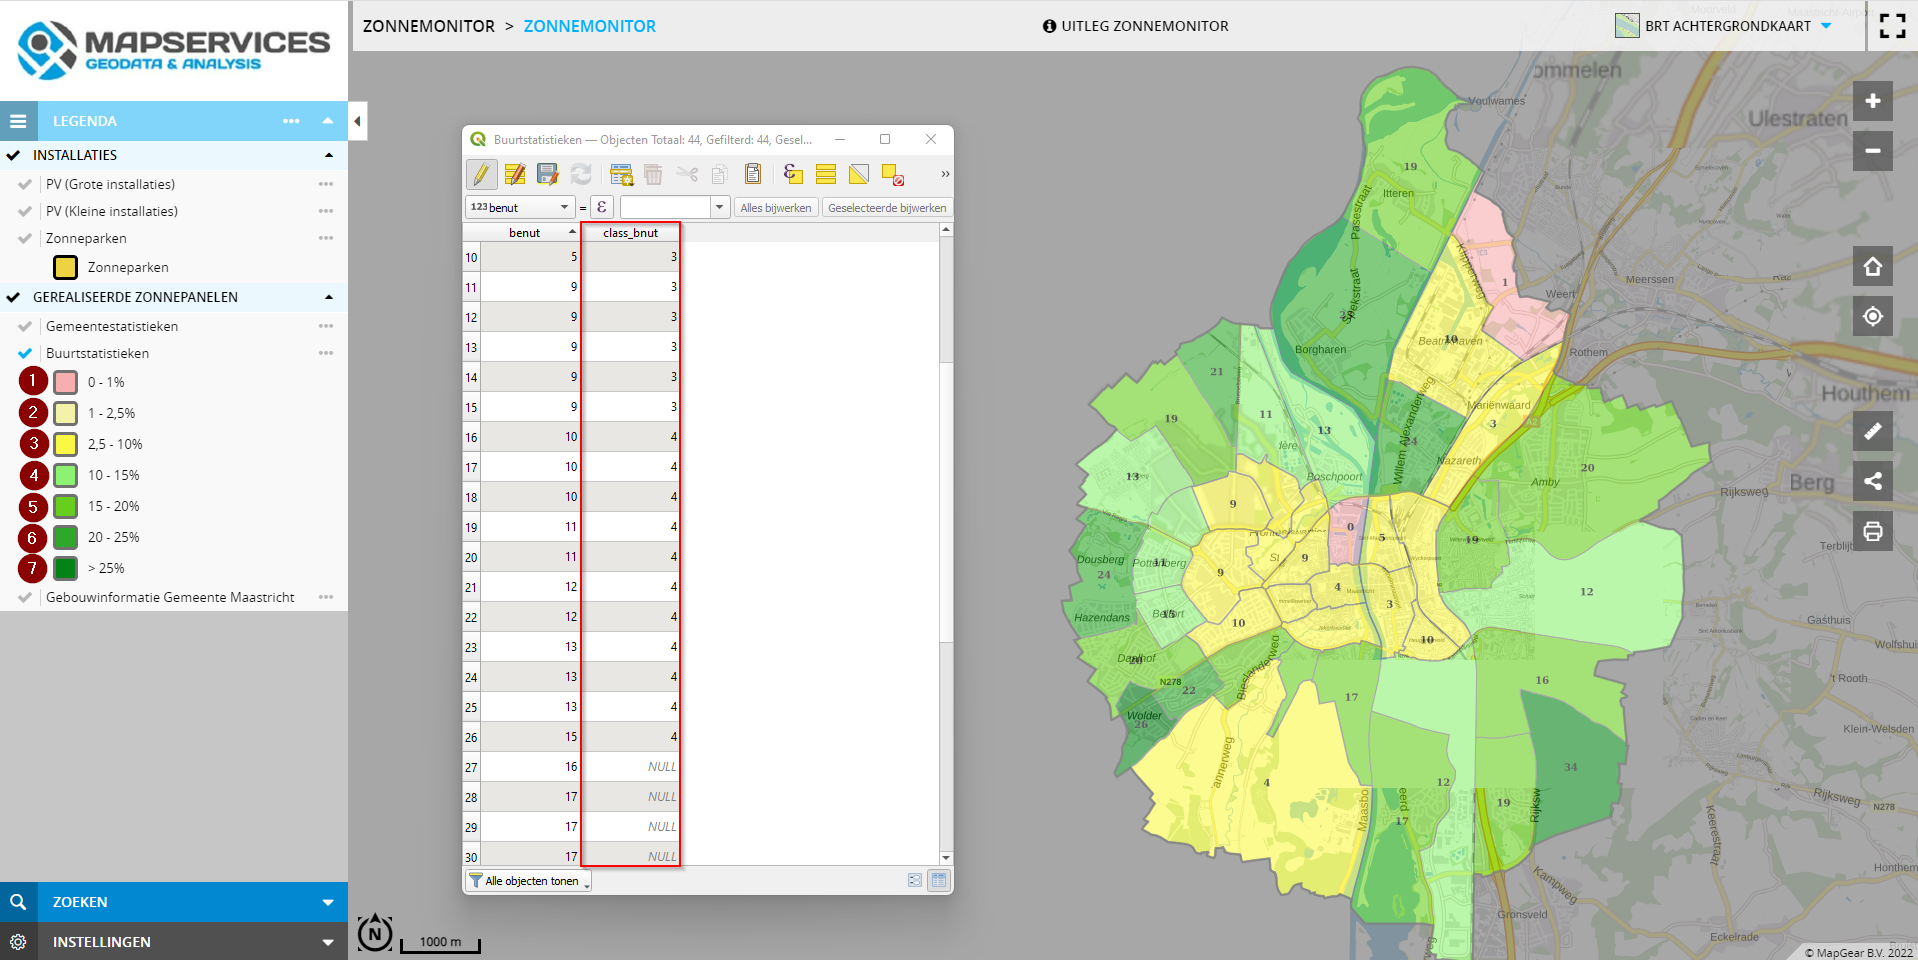Enter fullscreen mode
The image size is (1918, 960).
click(x=1892, y=26)
